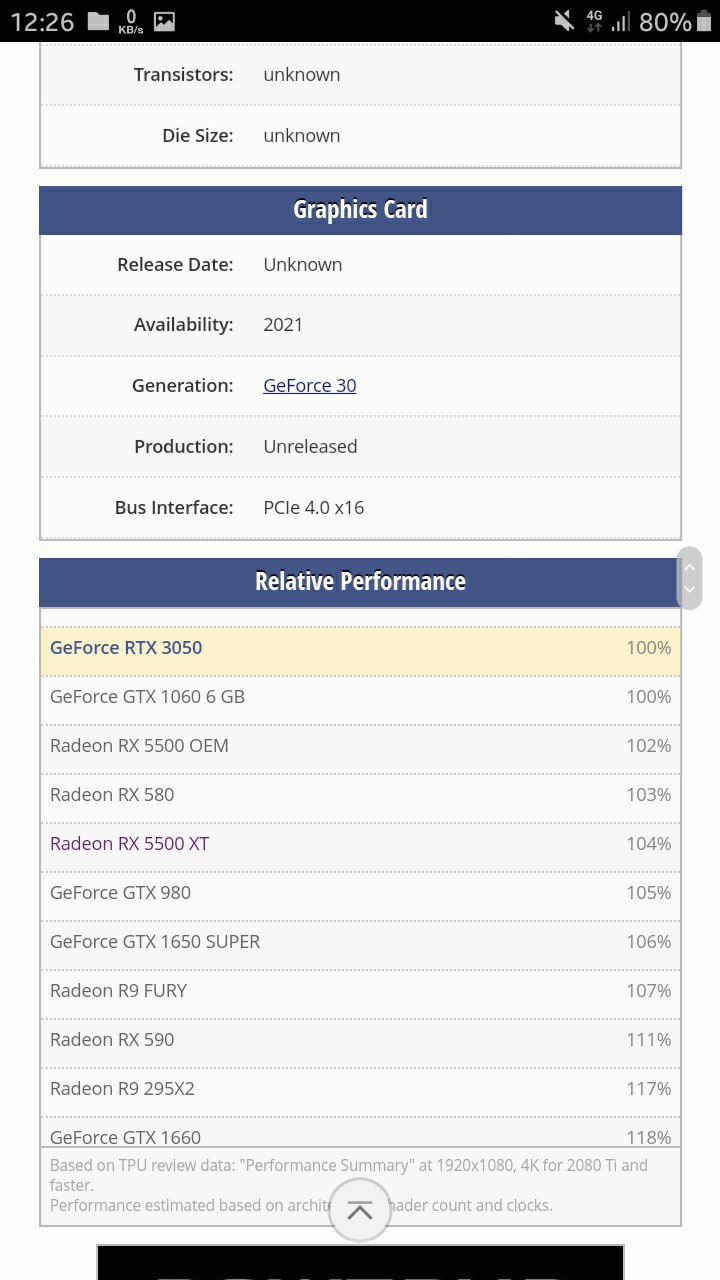720x1280 pixels.
Task: Tap the Availability label
Action: tap(184, 324)
